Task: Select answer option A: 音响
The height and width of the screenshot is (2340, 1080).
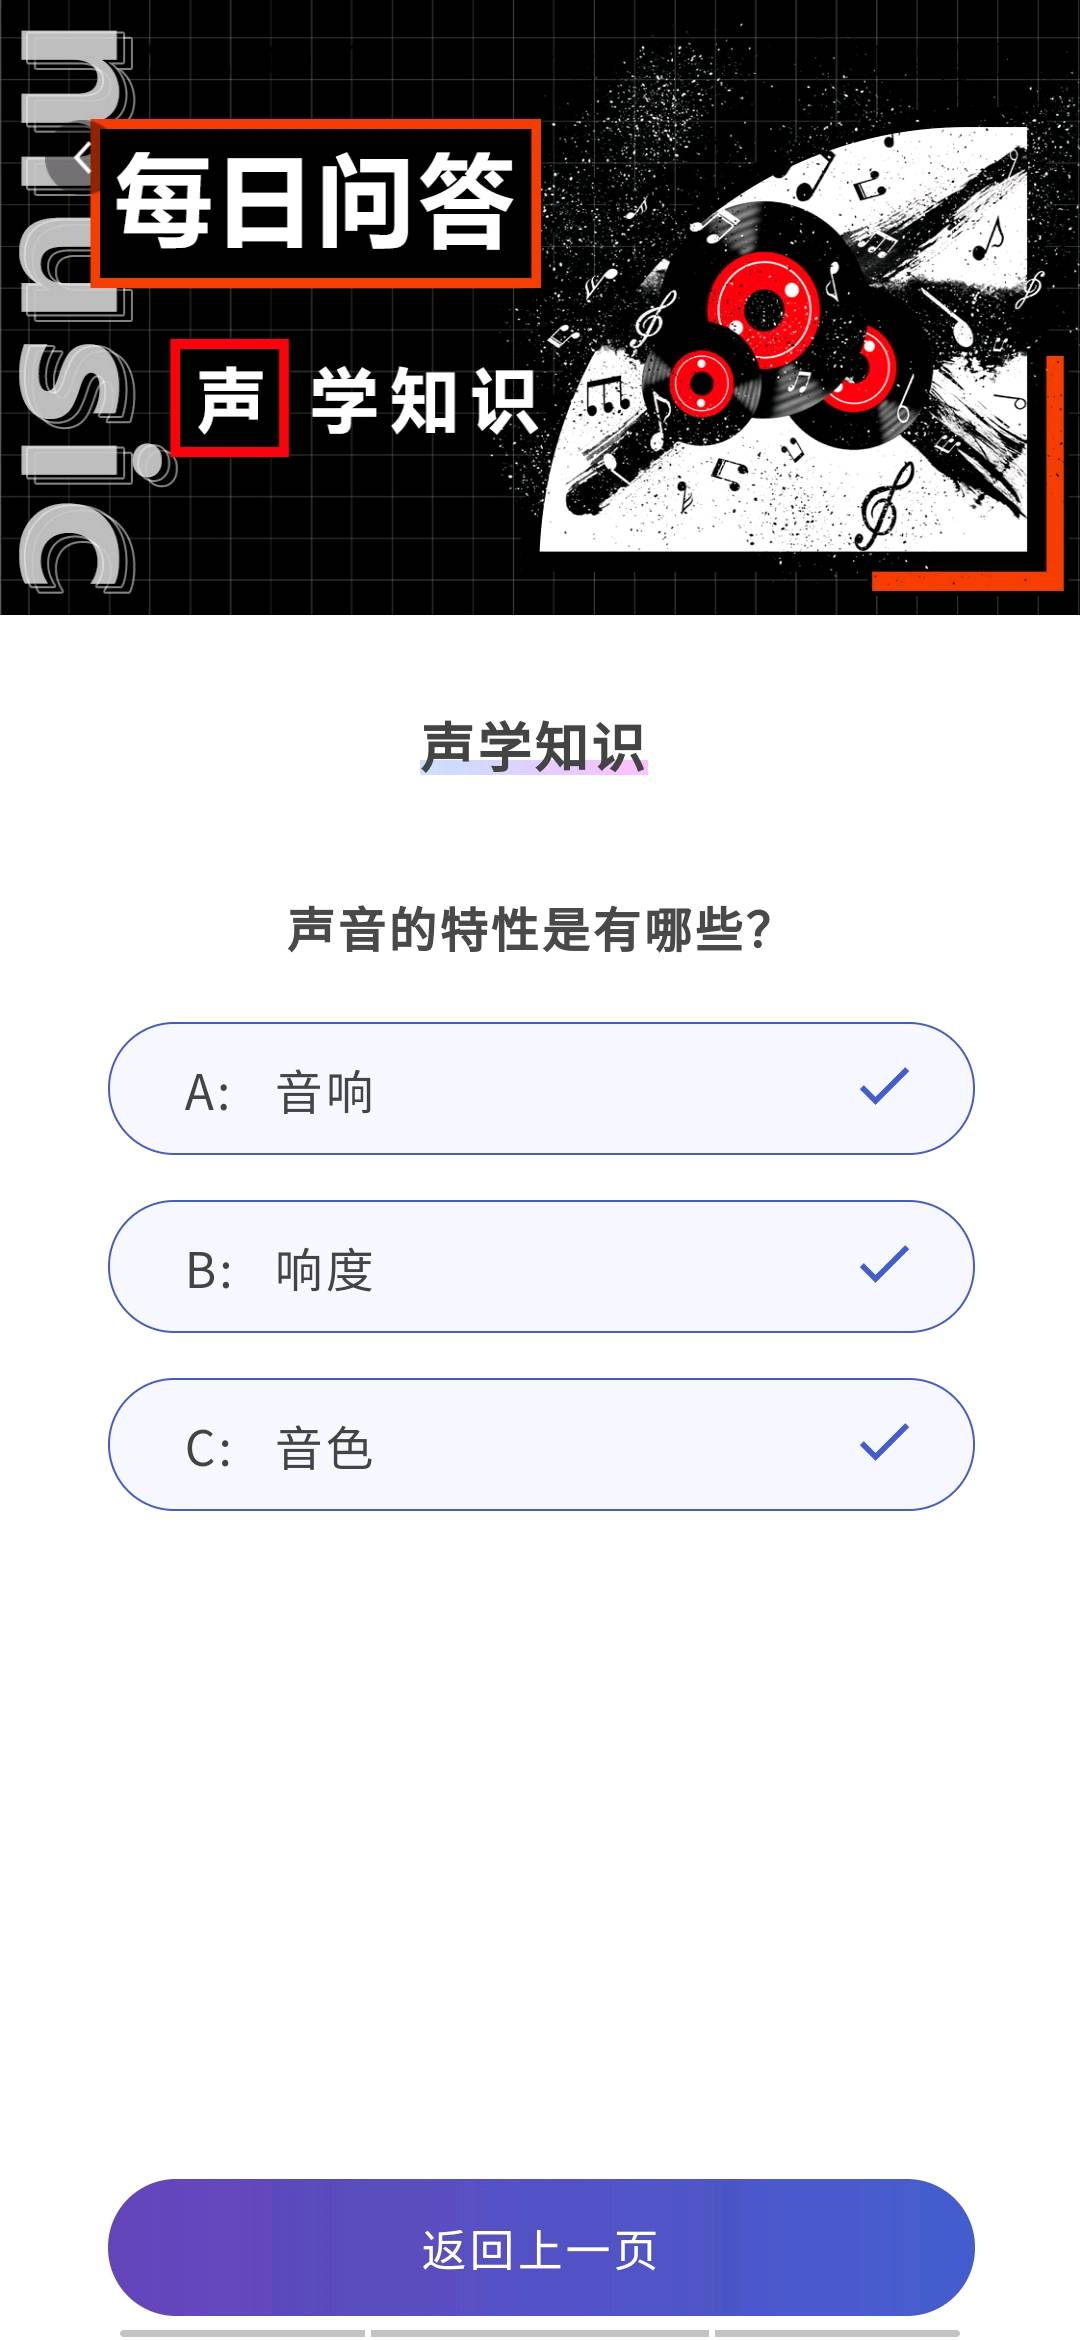Action: [541, 1088]
